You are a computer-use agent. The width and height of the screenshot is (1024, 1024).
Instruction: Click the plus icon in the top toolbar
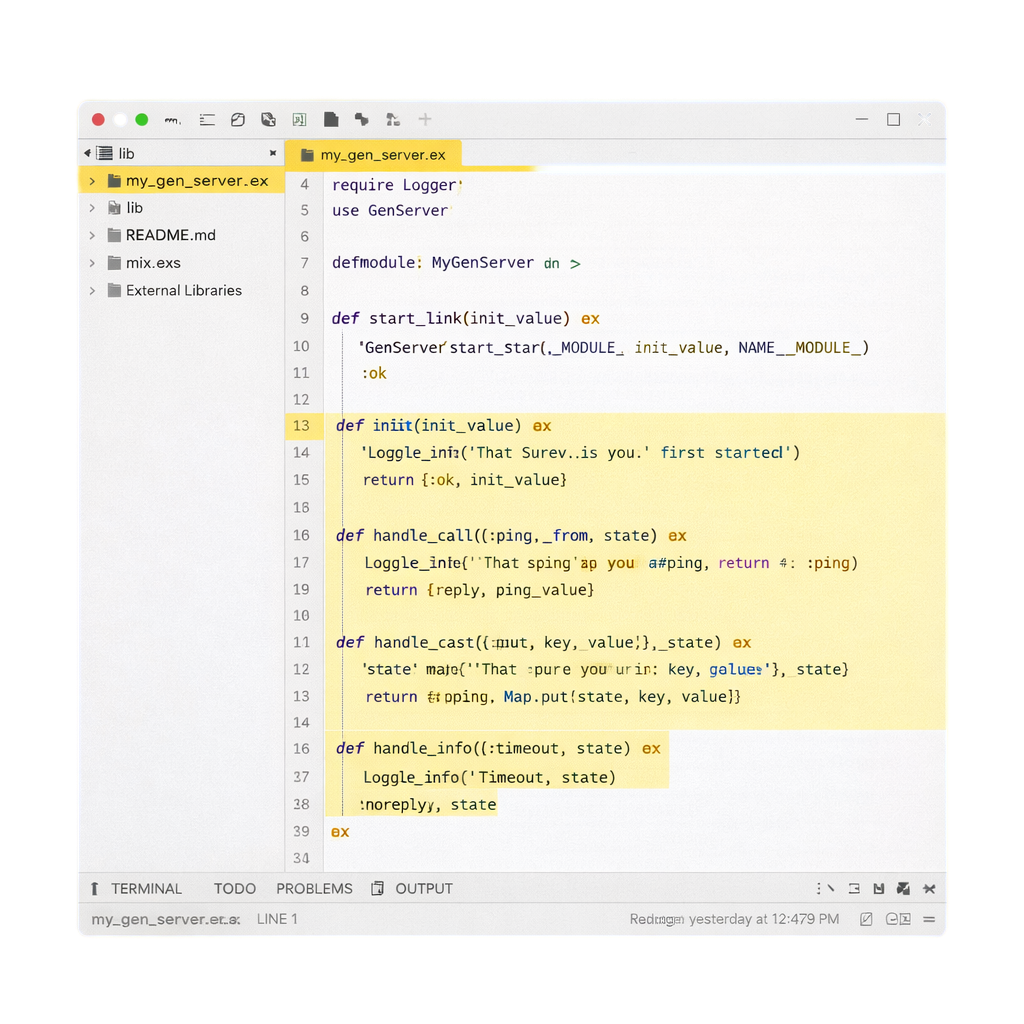point(425,119)
